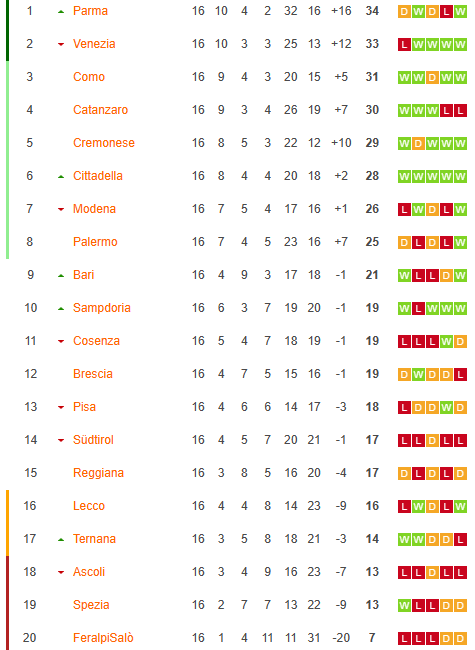Screen dimensions: 475x650
Task: Open Sampdoria team link
Action: [x=102, y=308]
